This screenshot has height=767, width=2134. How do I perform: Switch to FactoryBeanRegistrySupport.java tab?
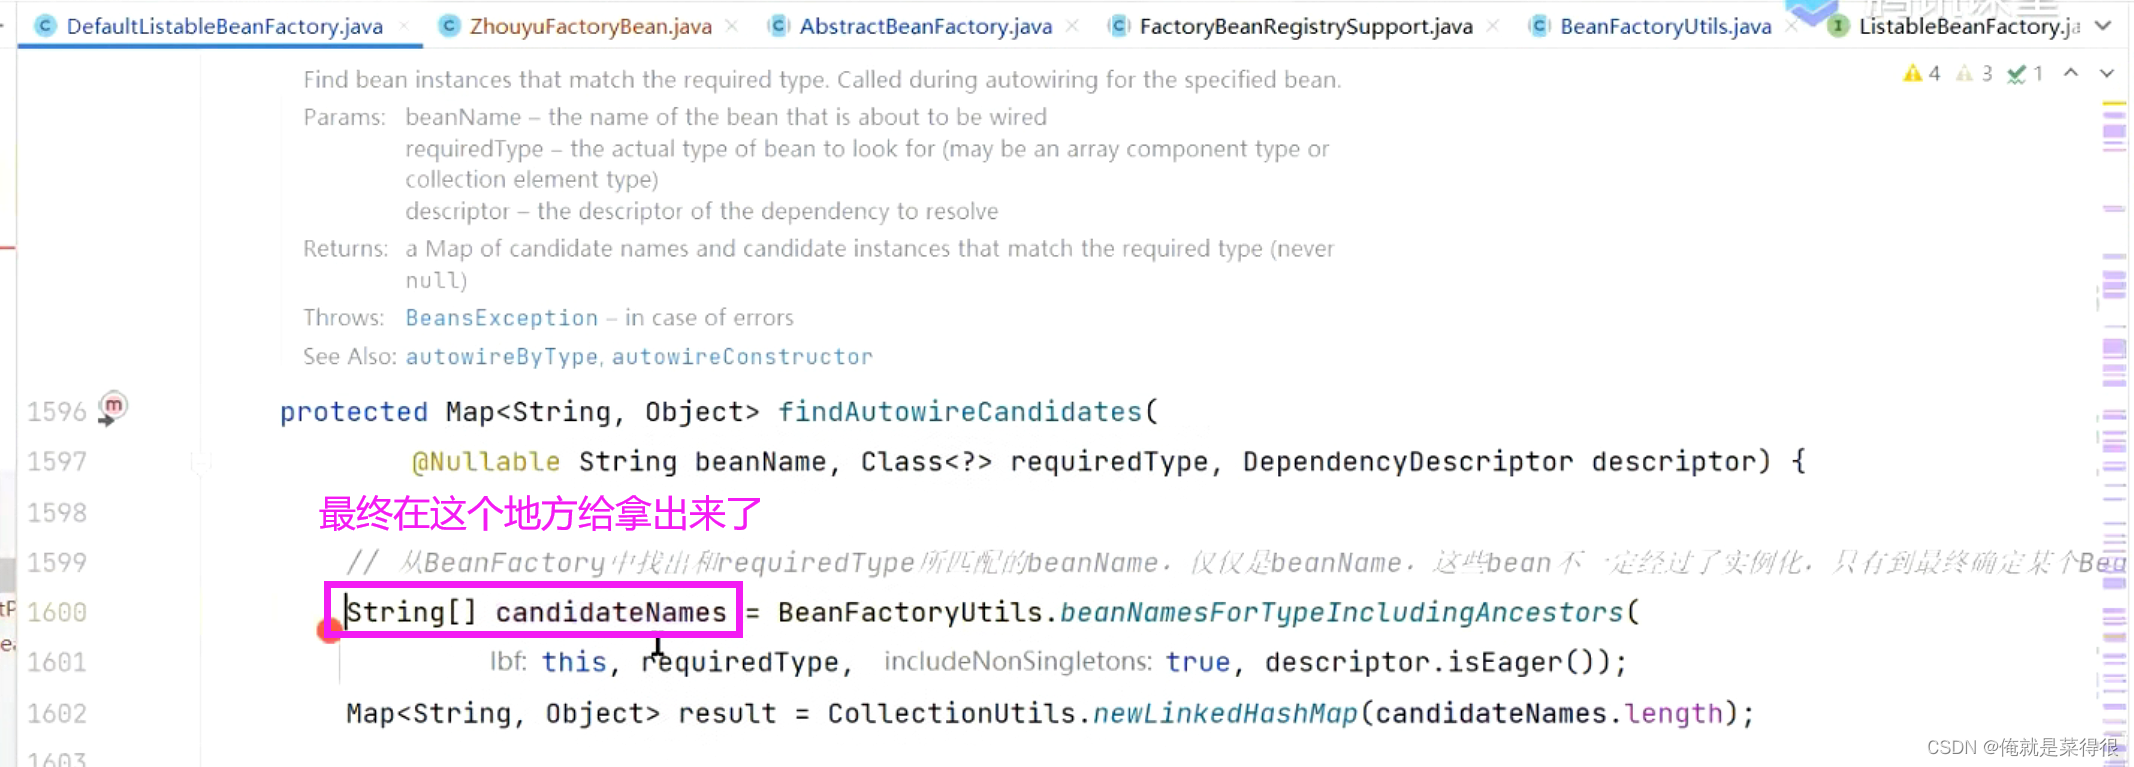[x=1306, y=26]
